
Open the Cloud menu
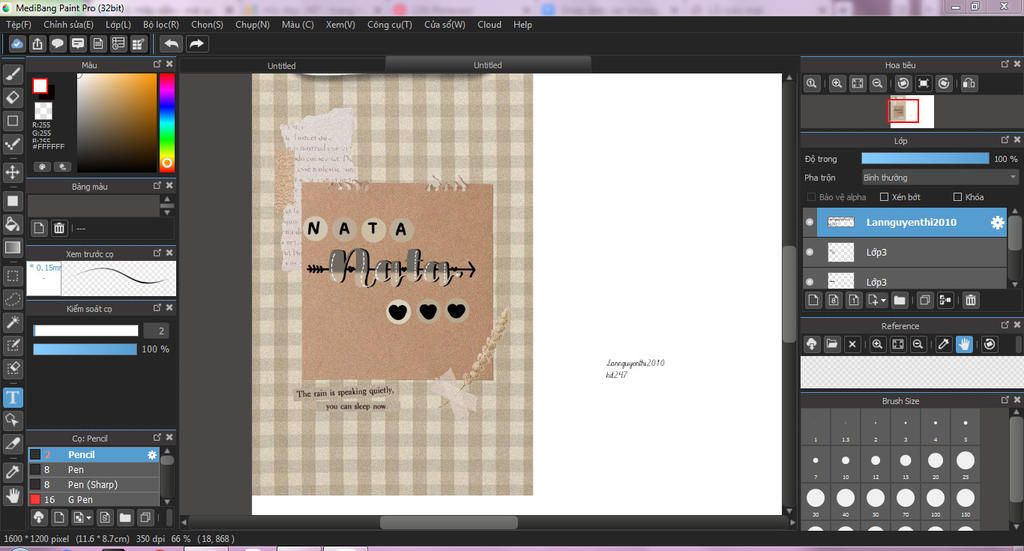coord(489,24)
